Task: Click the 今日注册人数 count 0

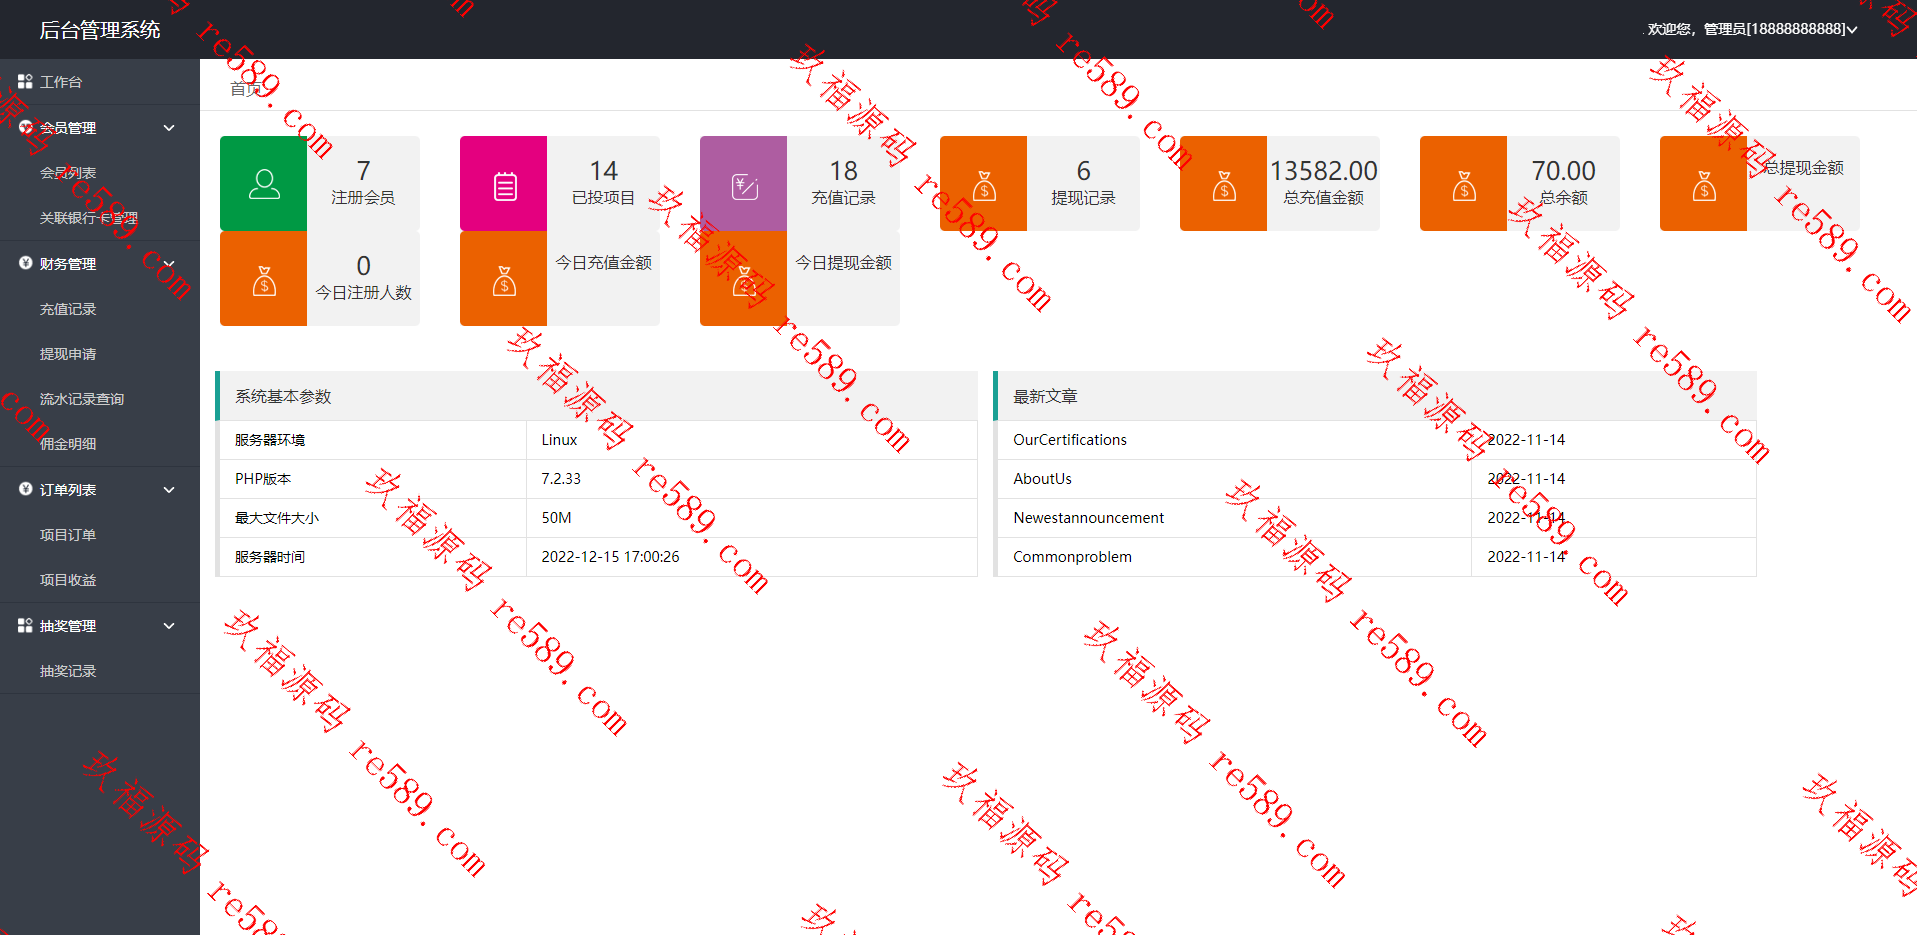Action: [x=363, y=266]
